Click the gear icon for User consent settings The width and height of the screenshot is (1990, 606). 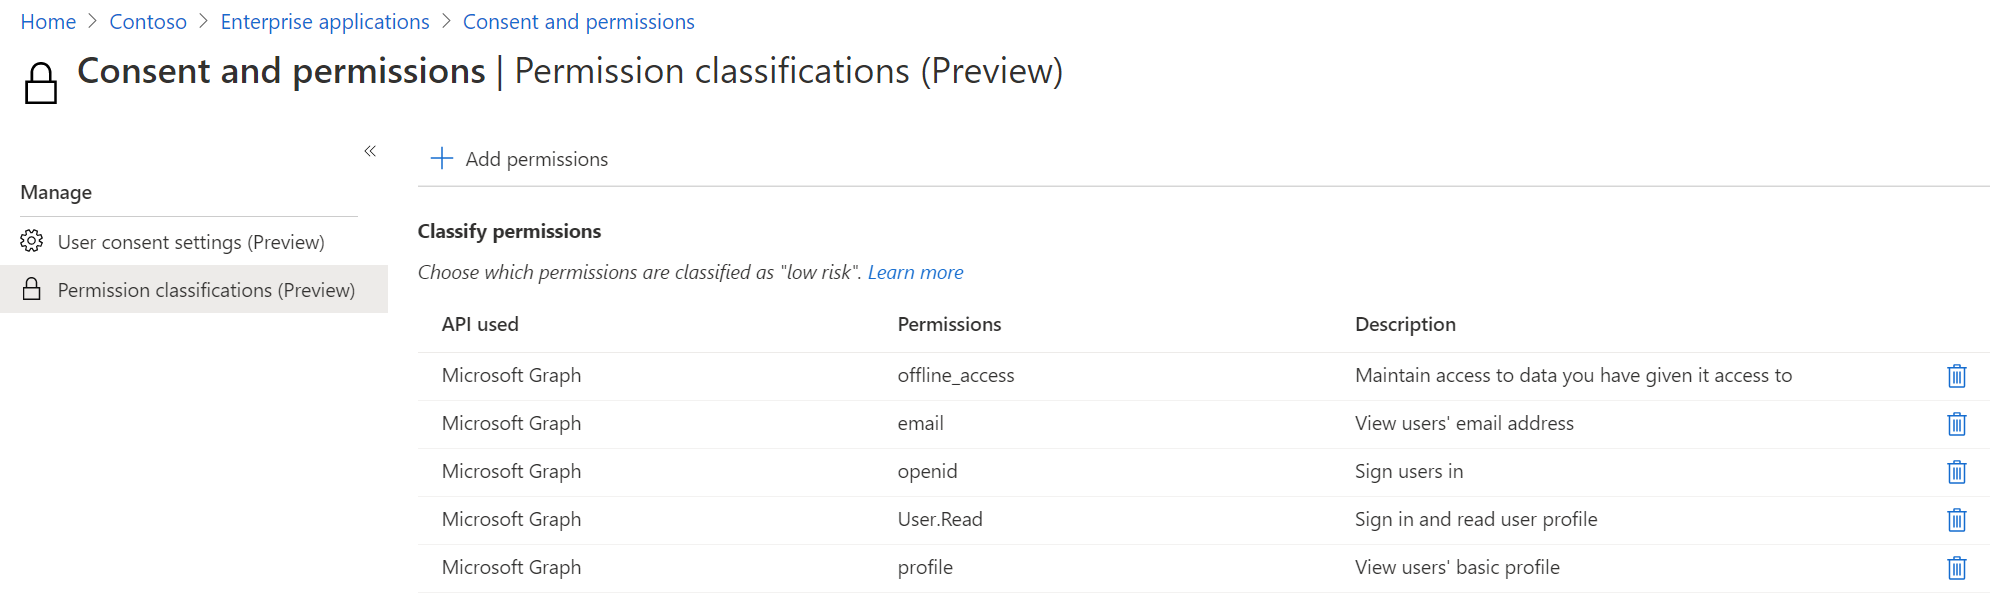coord(32,241)
